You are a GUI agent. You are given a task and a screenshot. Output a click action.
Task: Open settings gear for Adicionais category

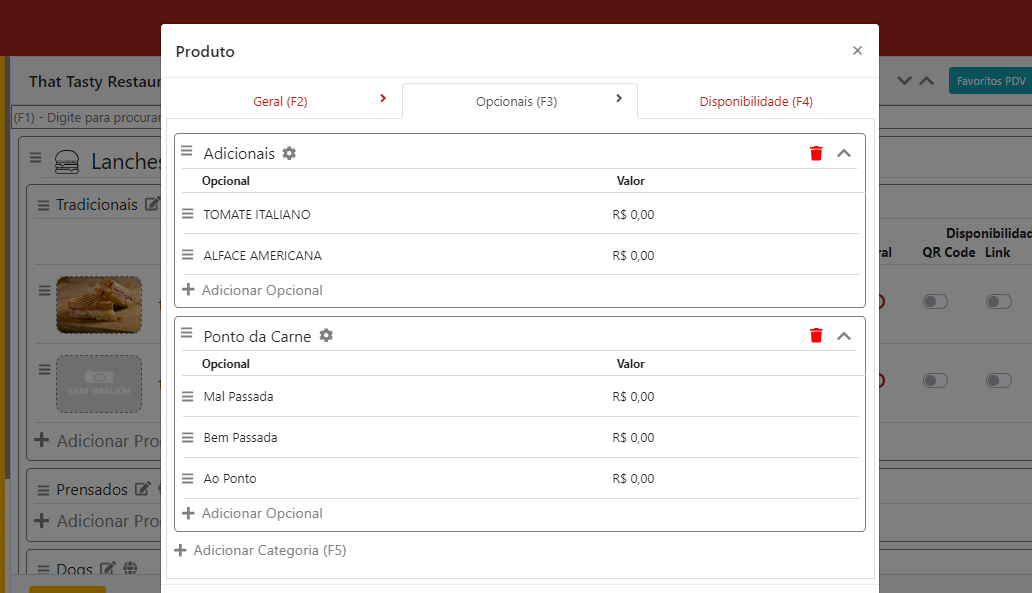tap(289, 153)
